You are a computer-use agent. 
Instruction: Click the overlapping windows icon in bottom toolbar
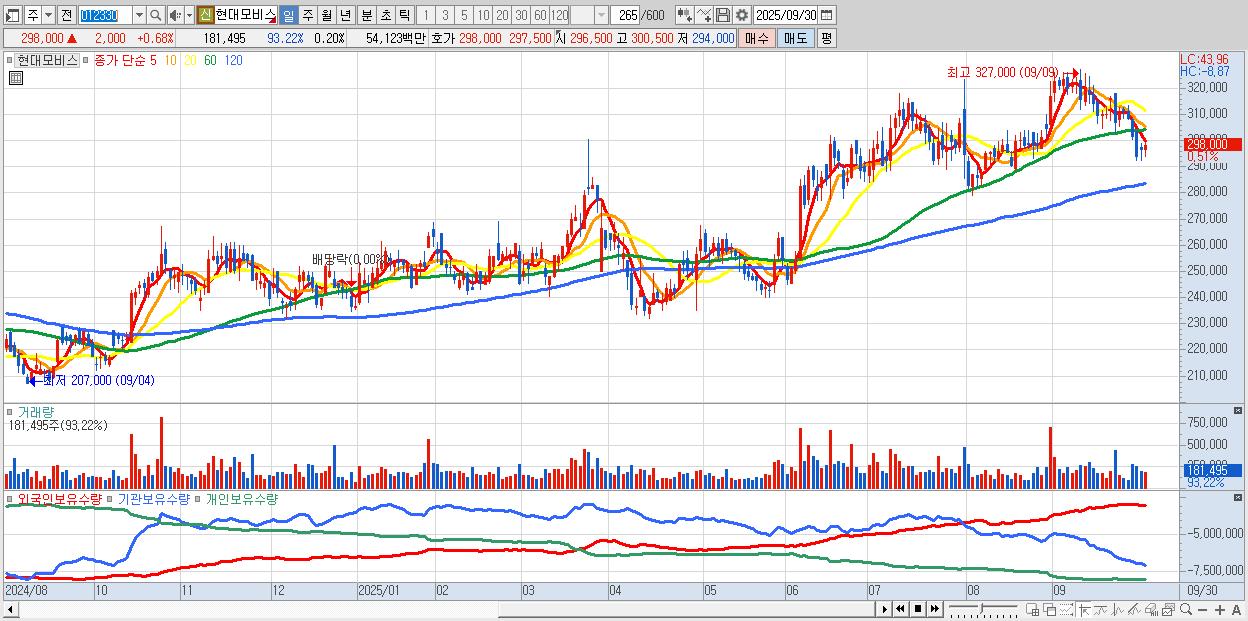click(1050, 609)
